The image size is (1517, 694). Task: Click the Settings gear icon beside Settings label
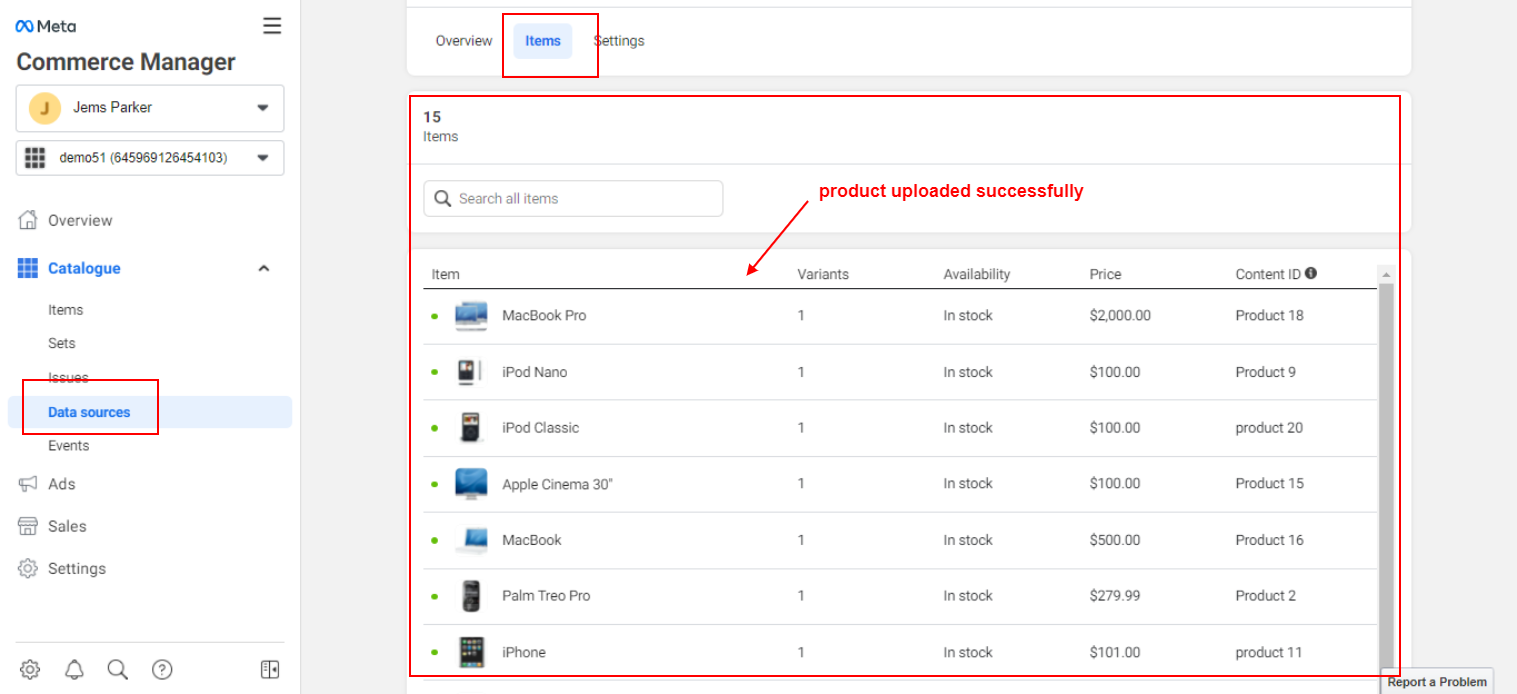pos(28,568)
